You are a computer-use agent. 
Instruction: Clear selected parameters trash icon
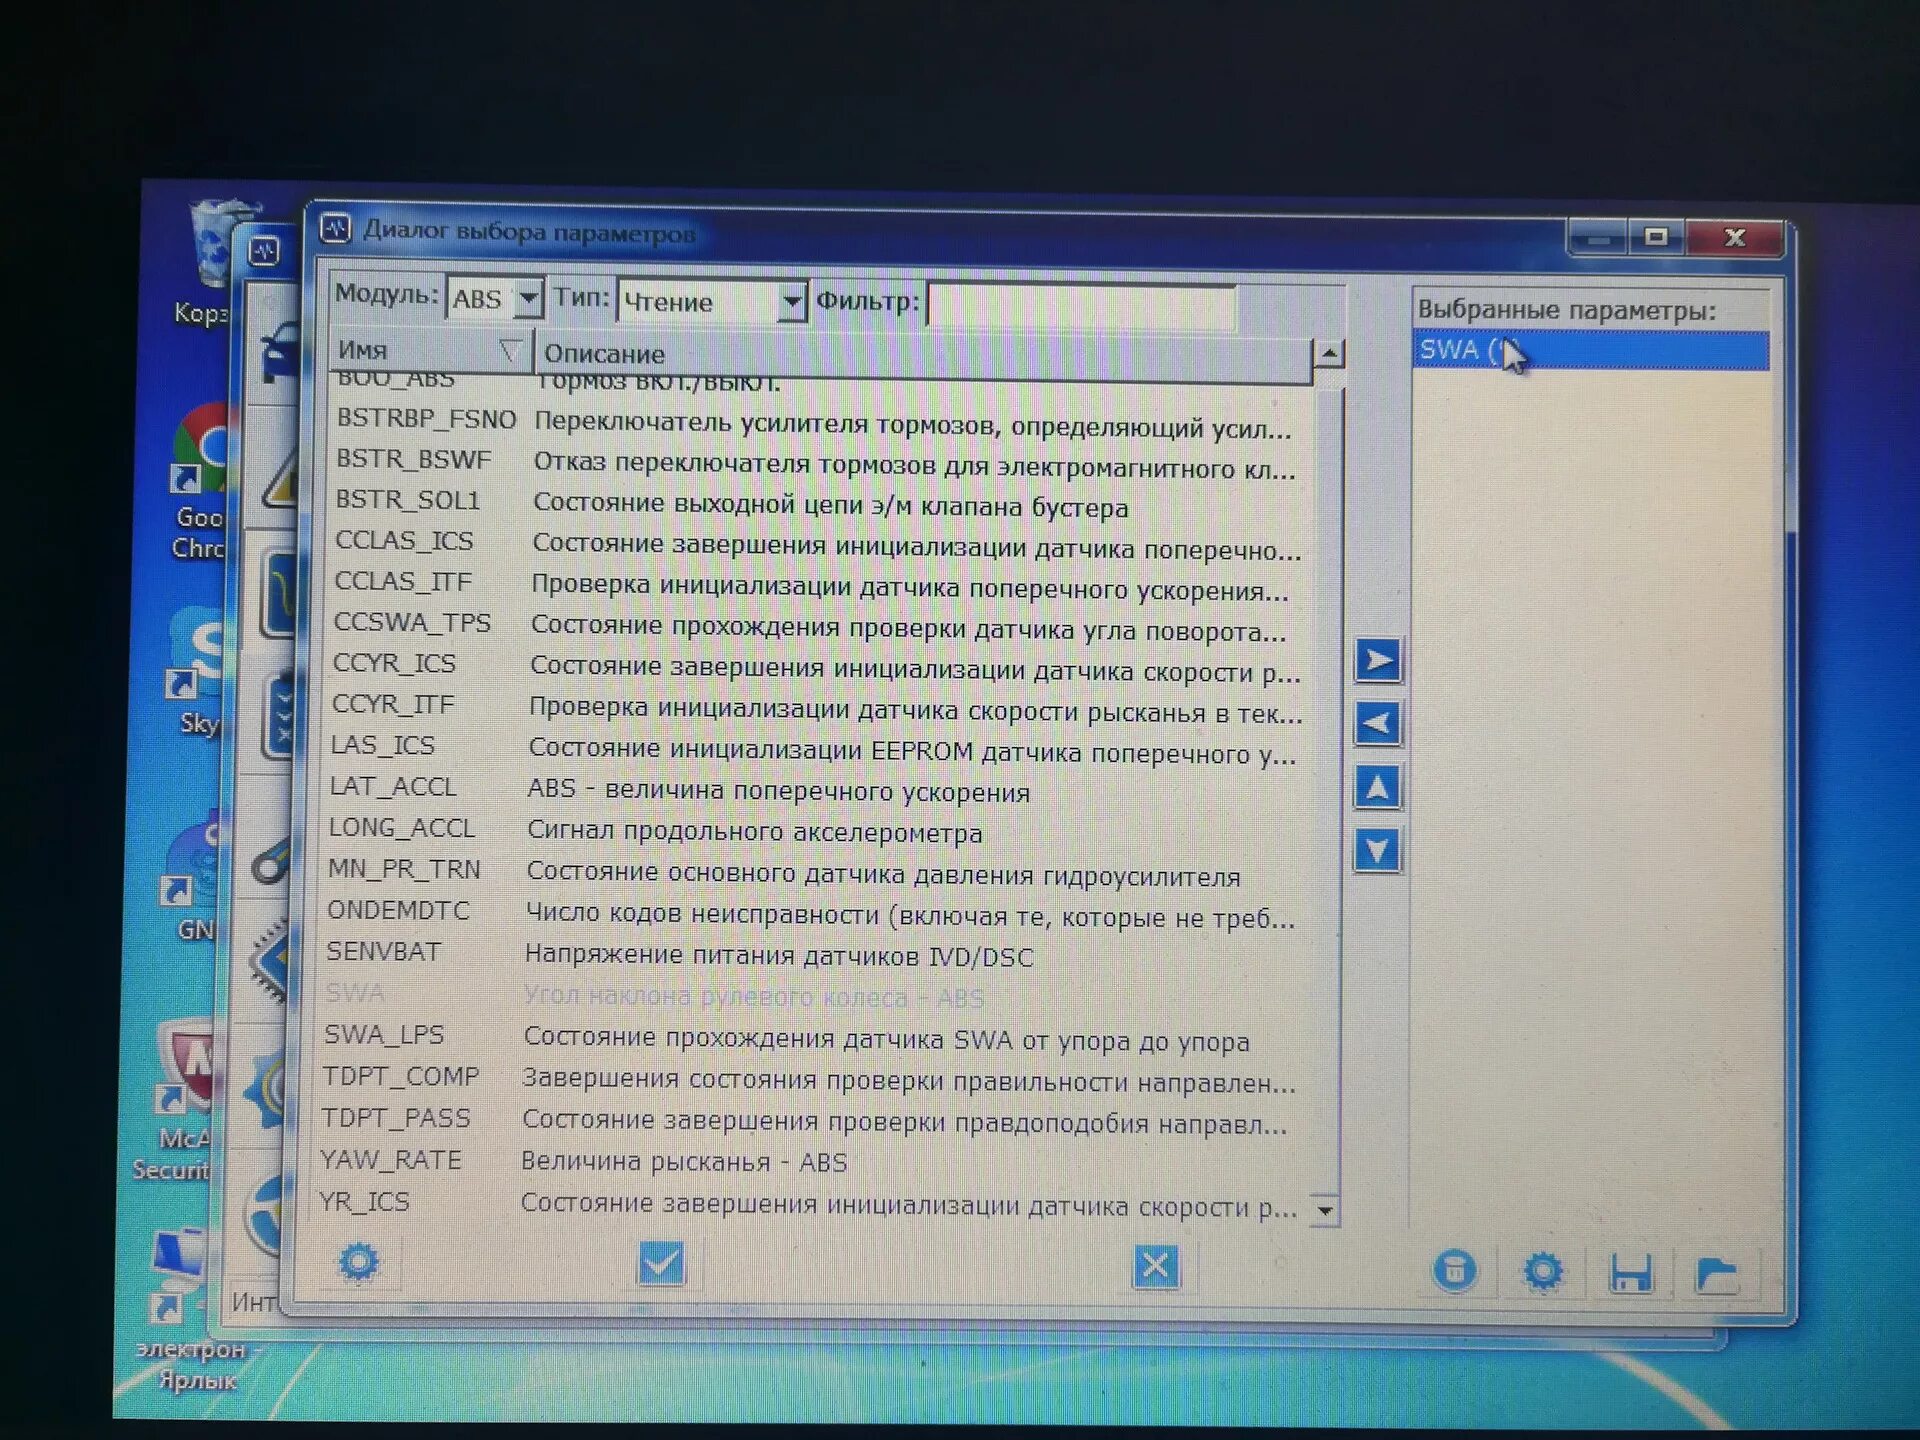(1455, 1271)
